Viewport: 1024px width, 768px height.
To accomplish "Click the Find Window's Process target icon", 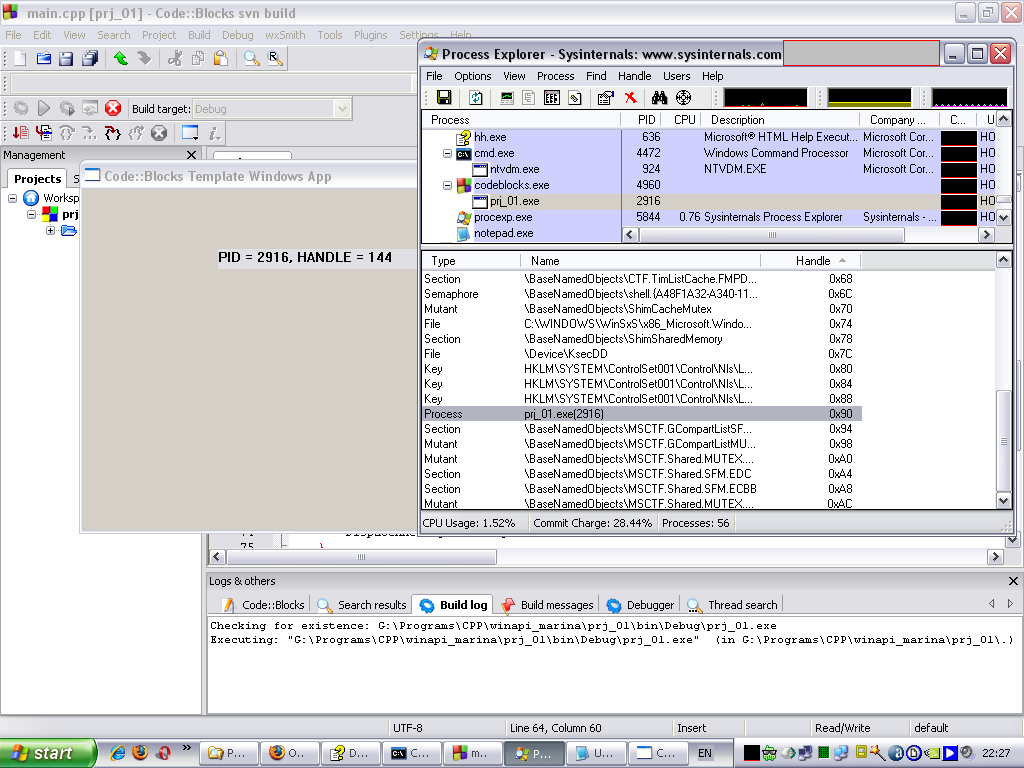I will [x=684, y=98].
